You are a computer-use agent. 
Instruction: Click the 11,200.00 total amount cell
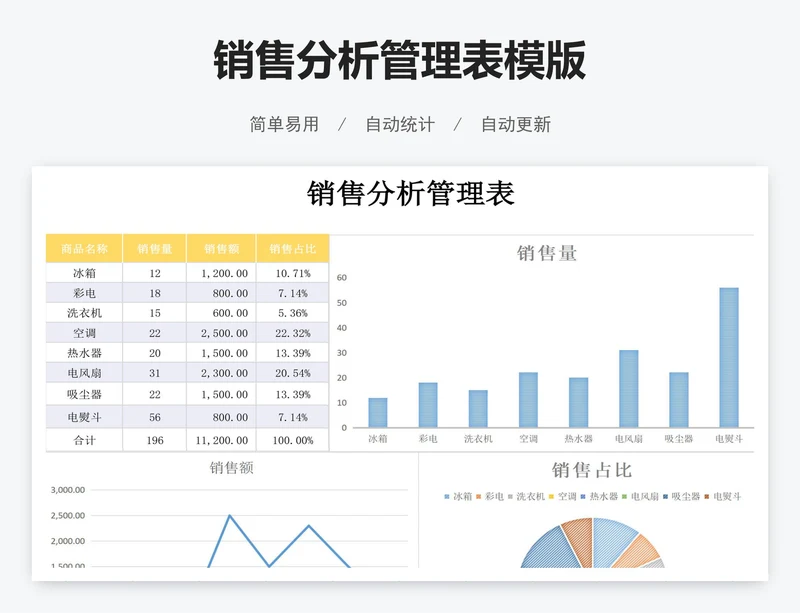[221, 440]
